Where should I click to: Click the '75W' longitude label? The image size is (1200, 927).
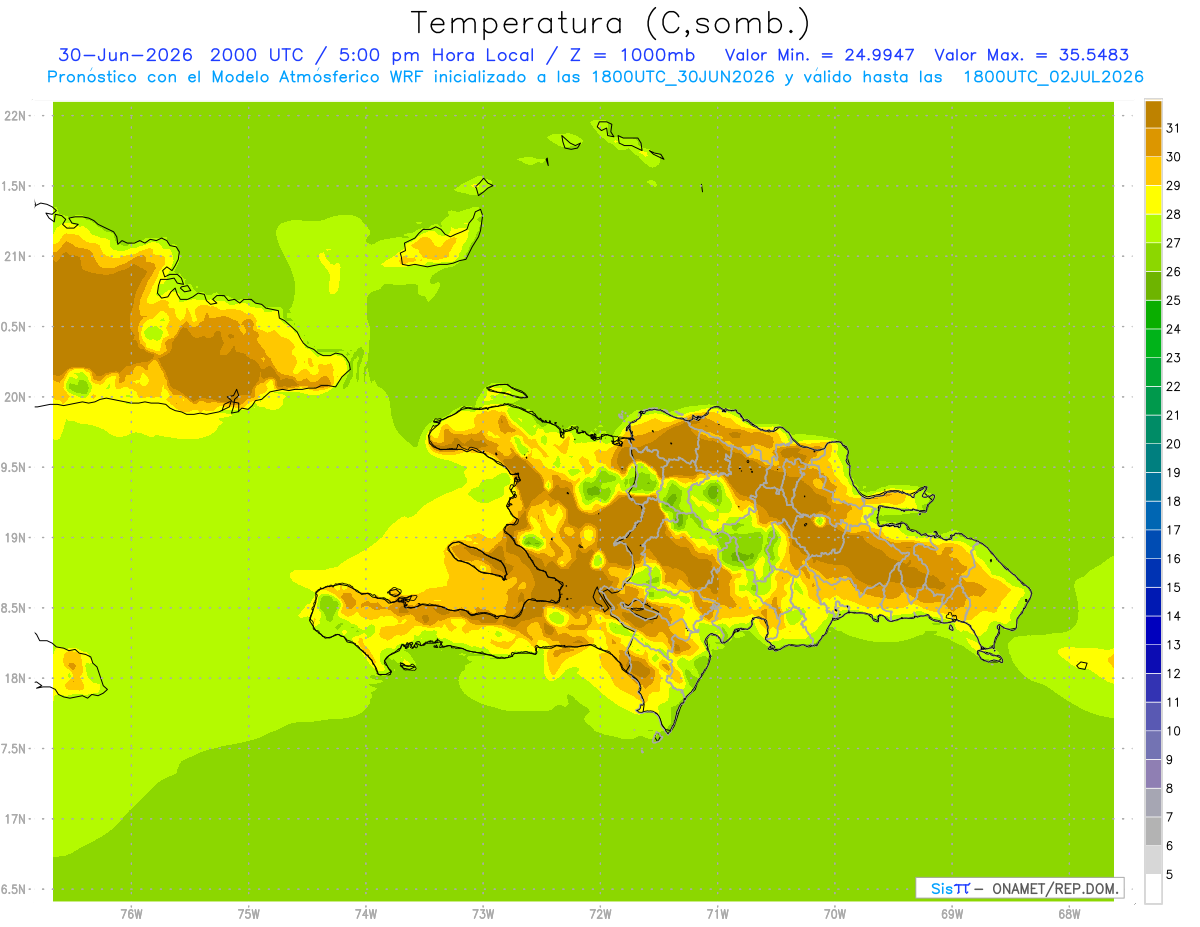pos(248,914)
